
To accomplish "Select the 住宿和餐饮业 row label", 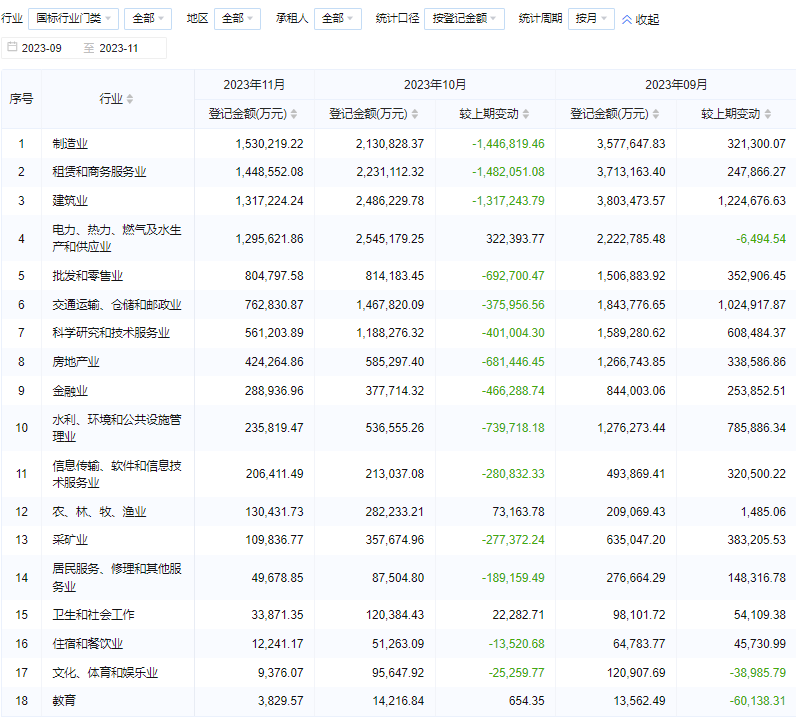I will pyautogui.click(x=87, y=643).
